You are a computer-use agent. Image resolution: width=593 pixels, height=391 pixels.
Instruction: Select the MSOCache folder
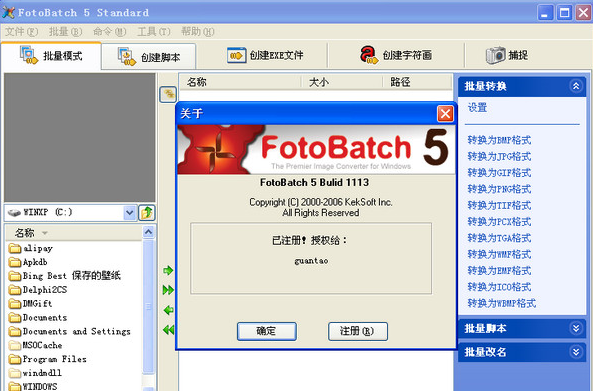(35, 345)
